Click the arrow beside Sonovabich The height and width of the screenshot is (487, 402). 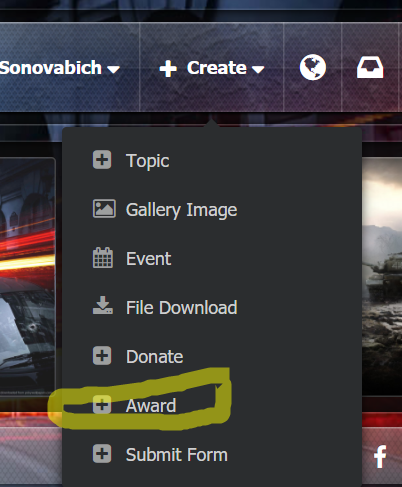tap(113, 69)
